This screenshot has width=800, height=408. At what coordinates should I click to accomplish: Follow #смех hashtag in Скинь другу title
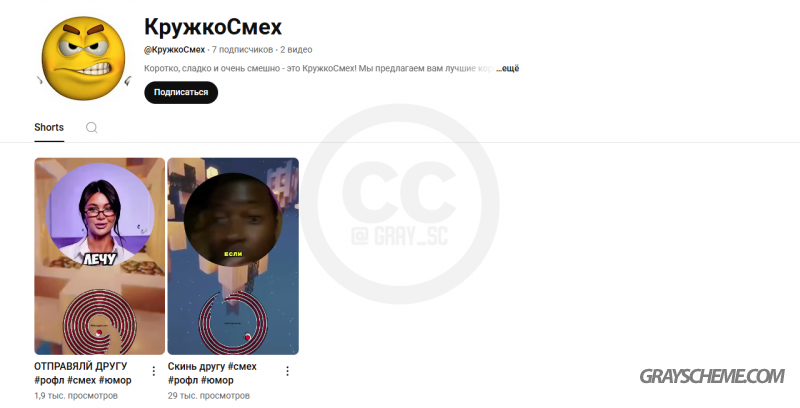pyautogui.click(x=242, y=367)
